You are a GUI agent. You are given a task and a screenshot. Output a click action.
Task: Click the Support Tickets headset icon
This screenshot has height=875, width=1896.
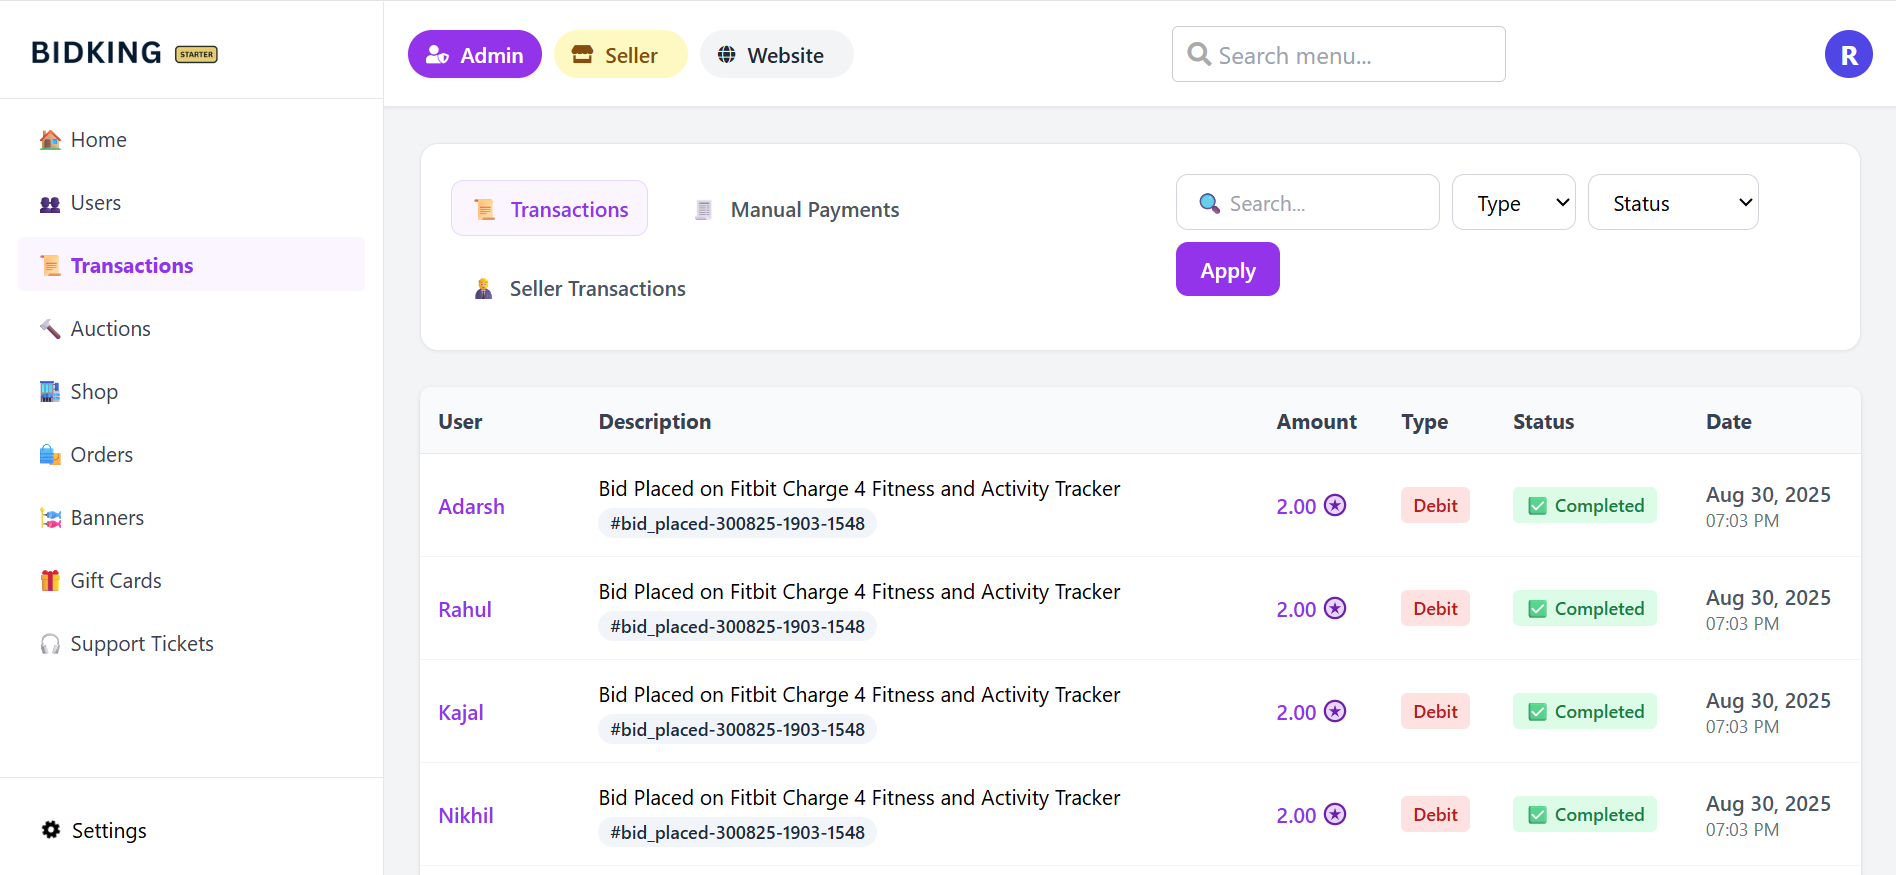(x=50, y=644)
